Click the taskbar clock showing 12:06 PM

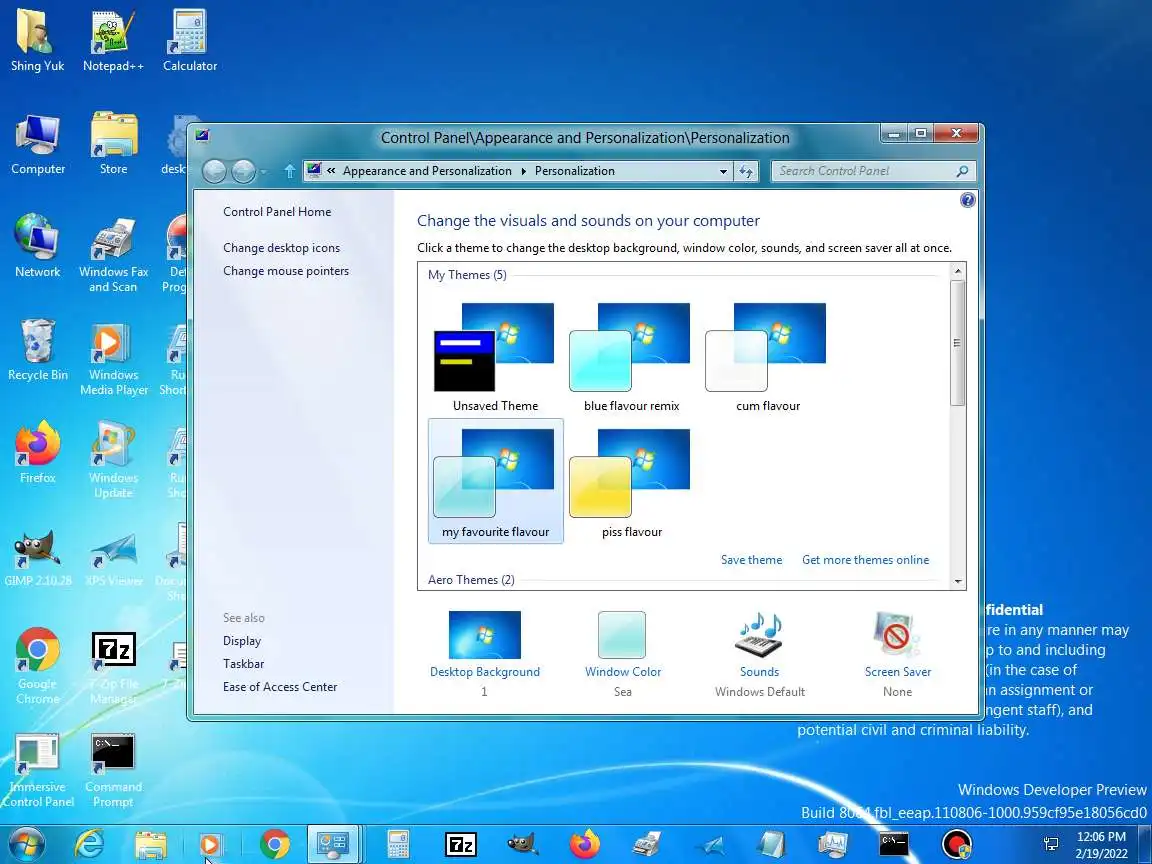1101,845
